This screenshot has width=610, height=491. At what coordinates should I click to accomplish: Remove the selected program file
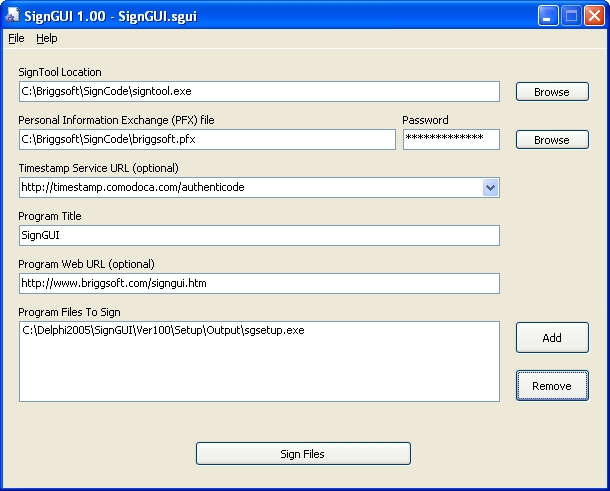click(x=552, y=386)
